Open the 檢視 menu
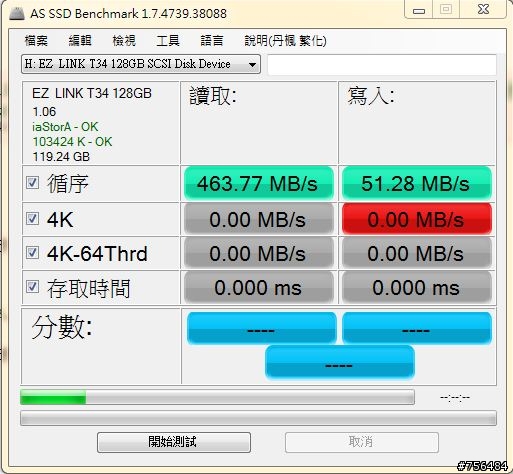 [x=124, y=41]
